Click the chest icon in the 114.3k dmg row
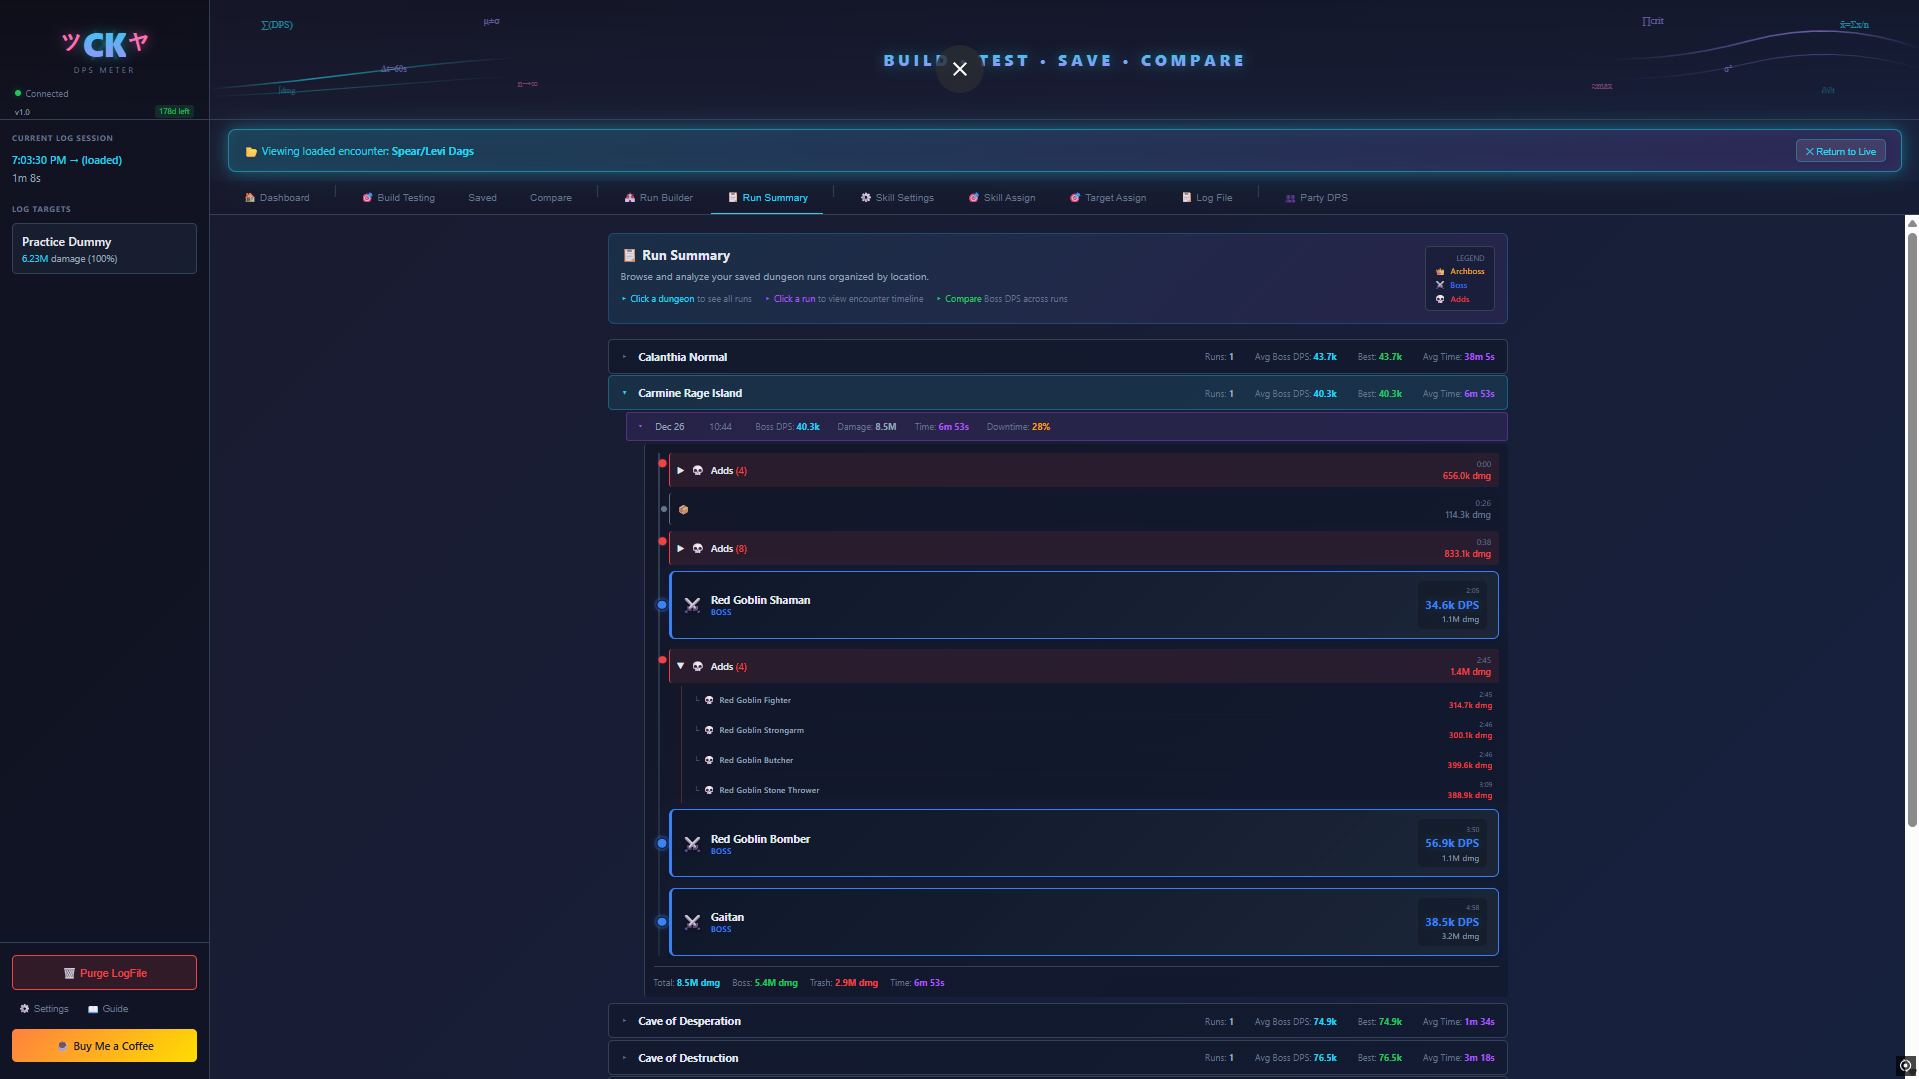This screenshot has height=1079, width=1919. click(x=684, y=510)
